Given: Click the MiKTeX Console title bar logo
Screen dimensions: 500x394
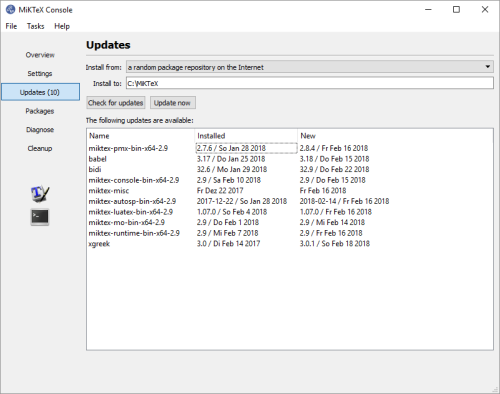Looking at the screenshot, I should (10, 10).
